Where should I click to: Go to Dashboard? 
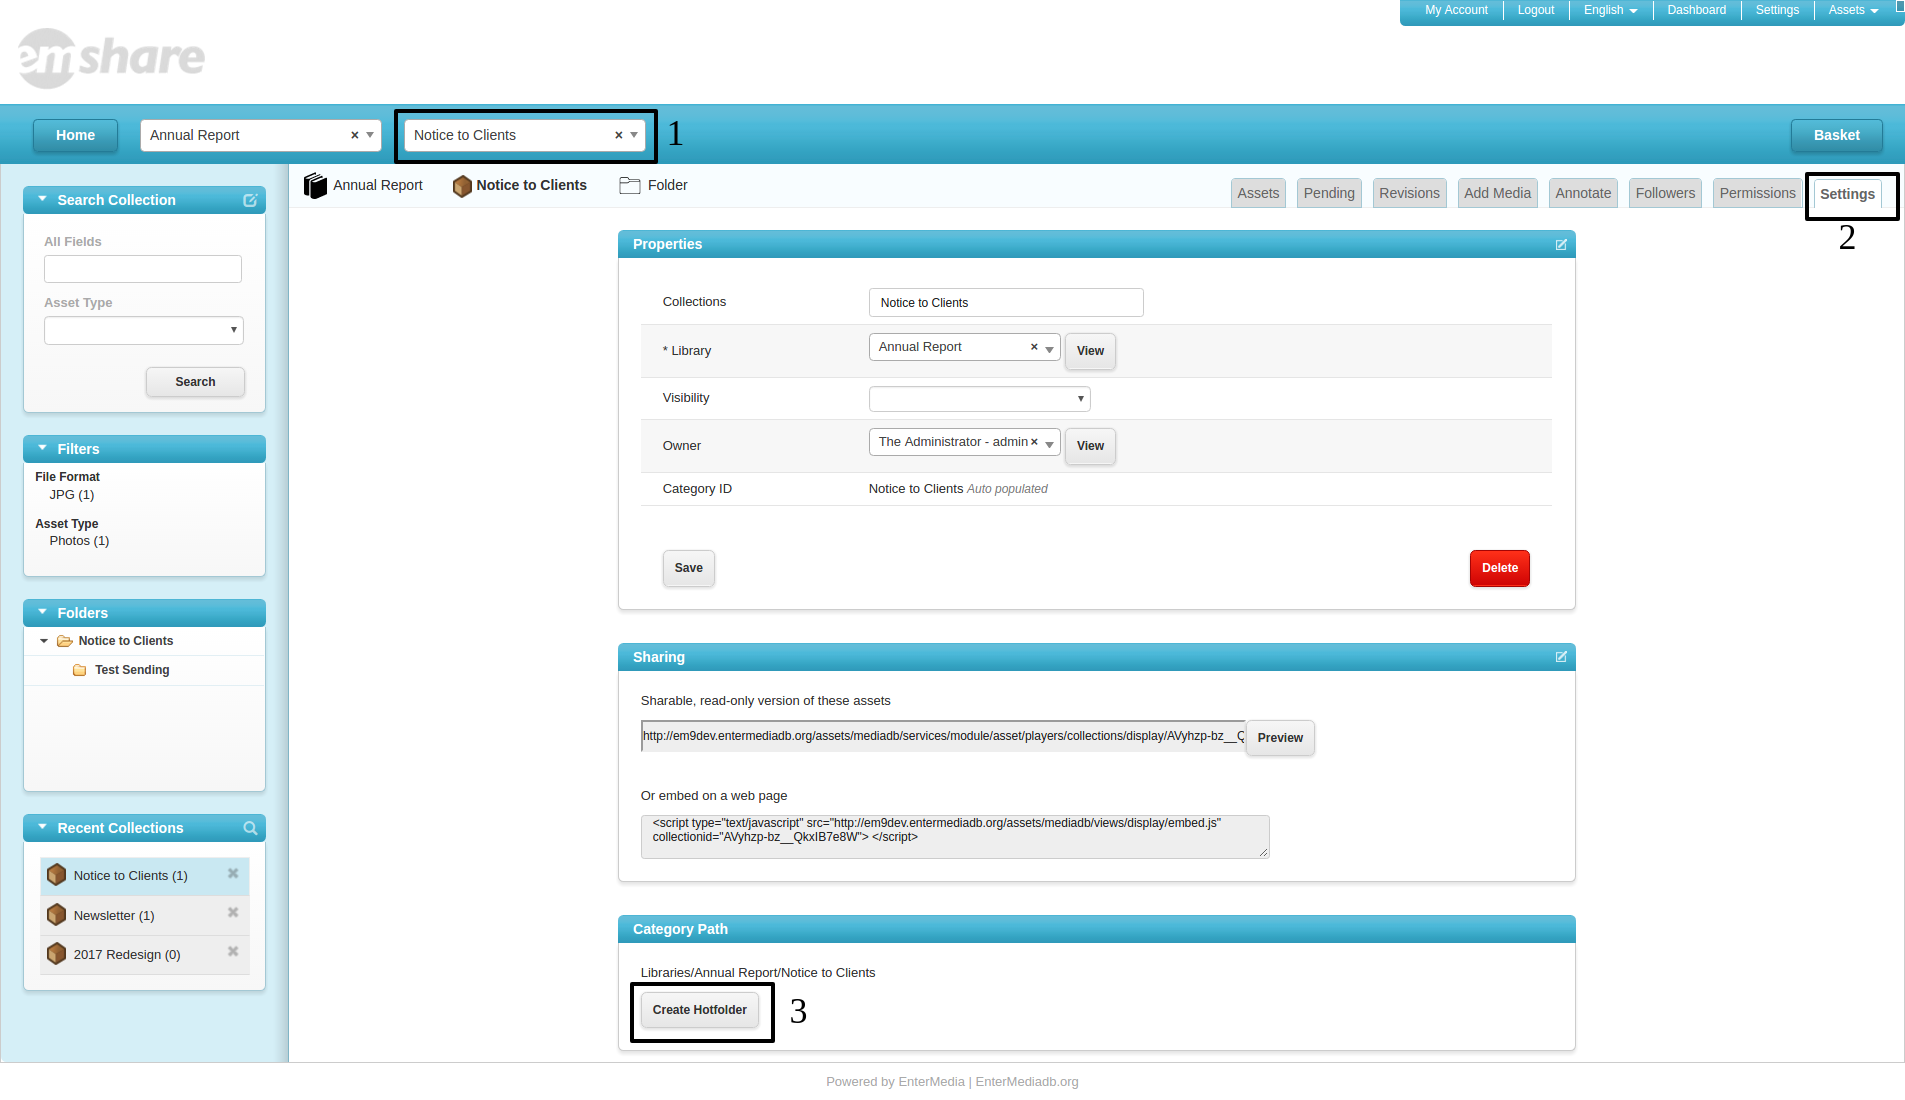click(1696, 11)
